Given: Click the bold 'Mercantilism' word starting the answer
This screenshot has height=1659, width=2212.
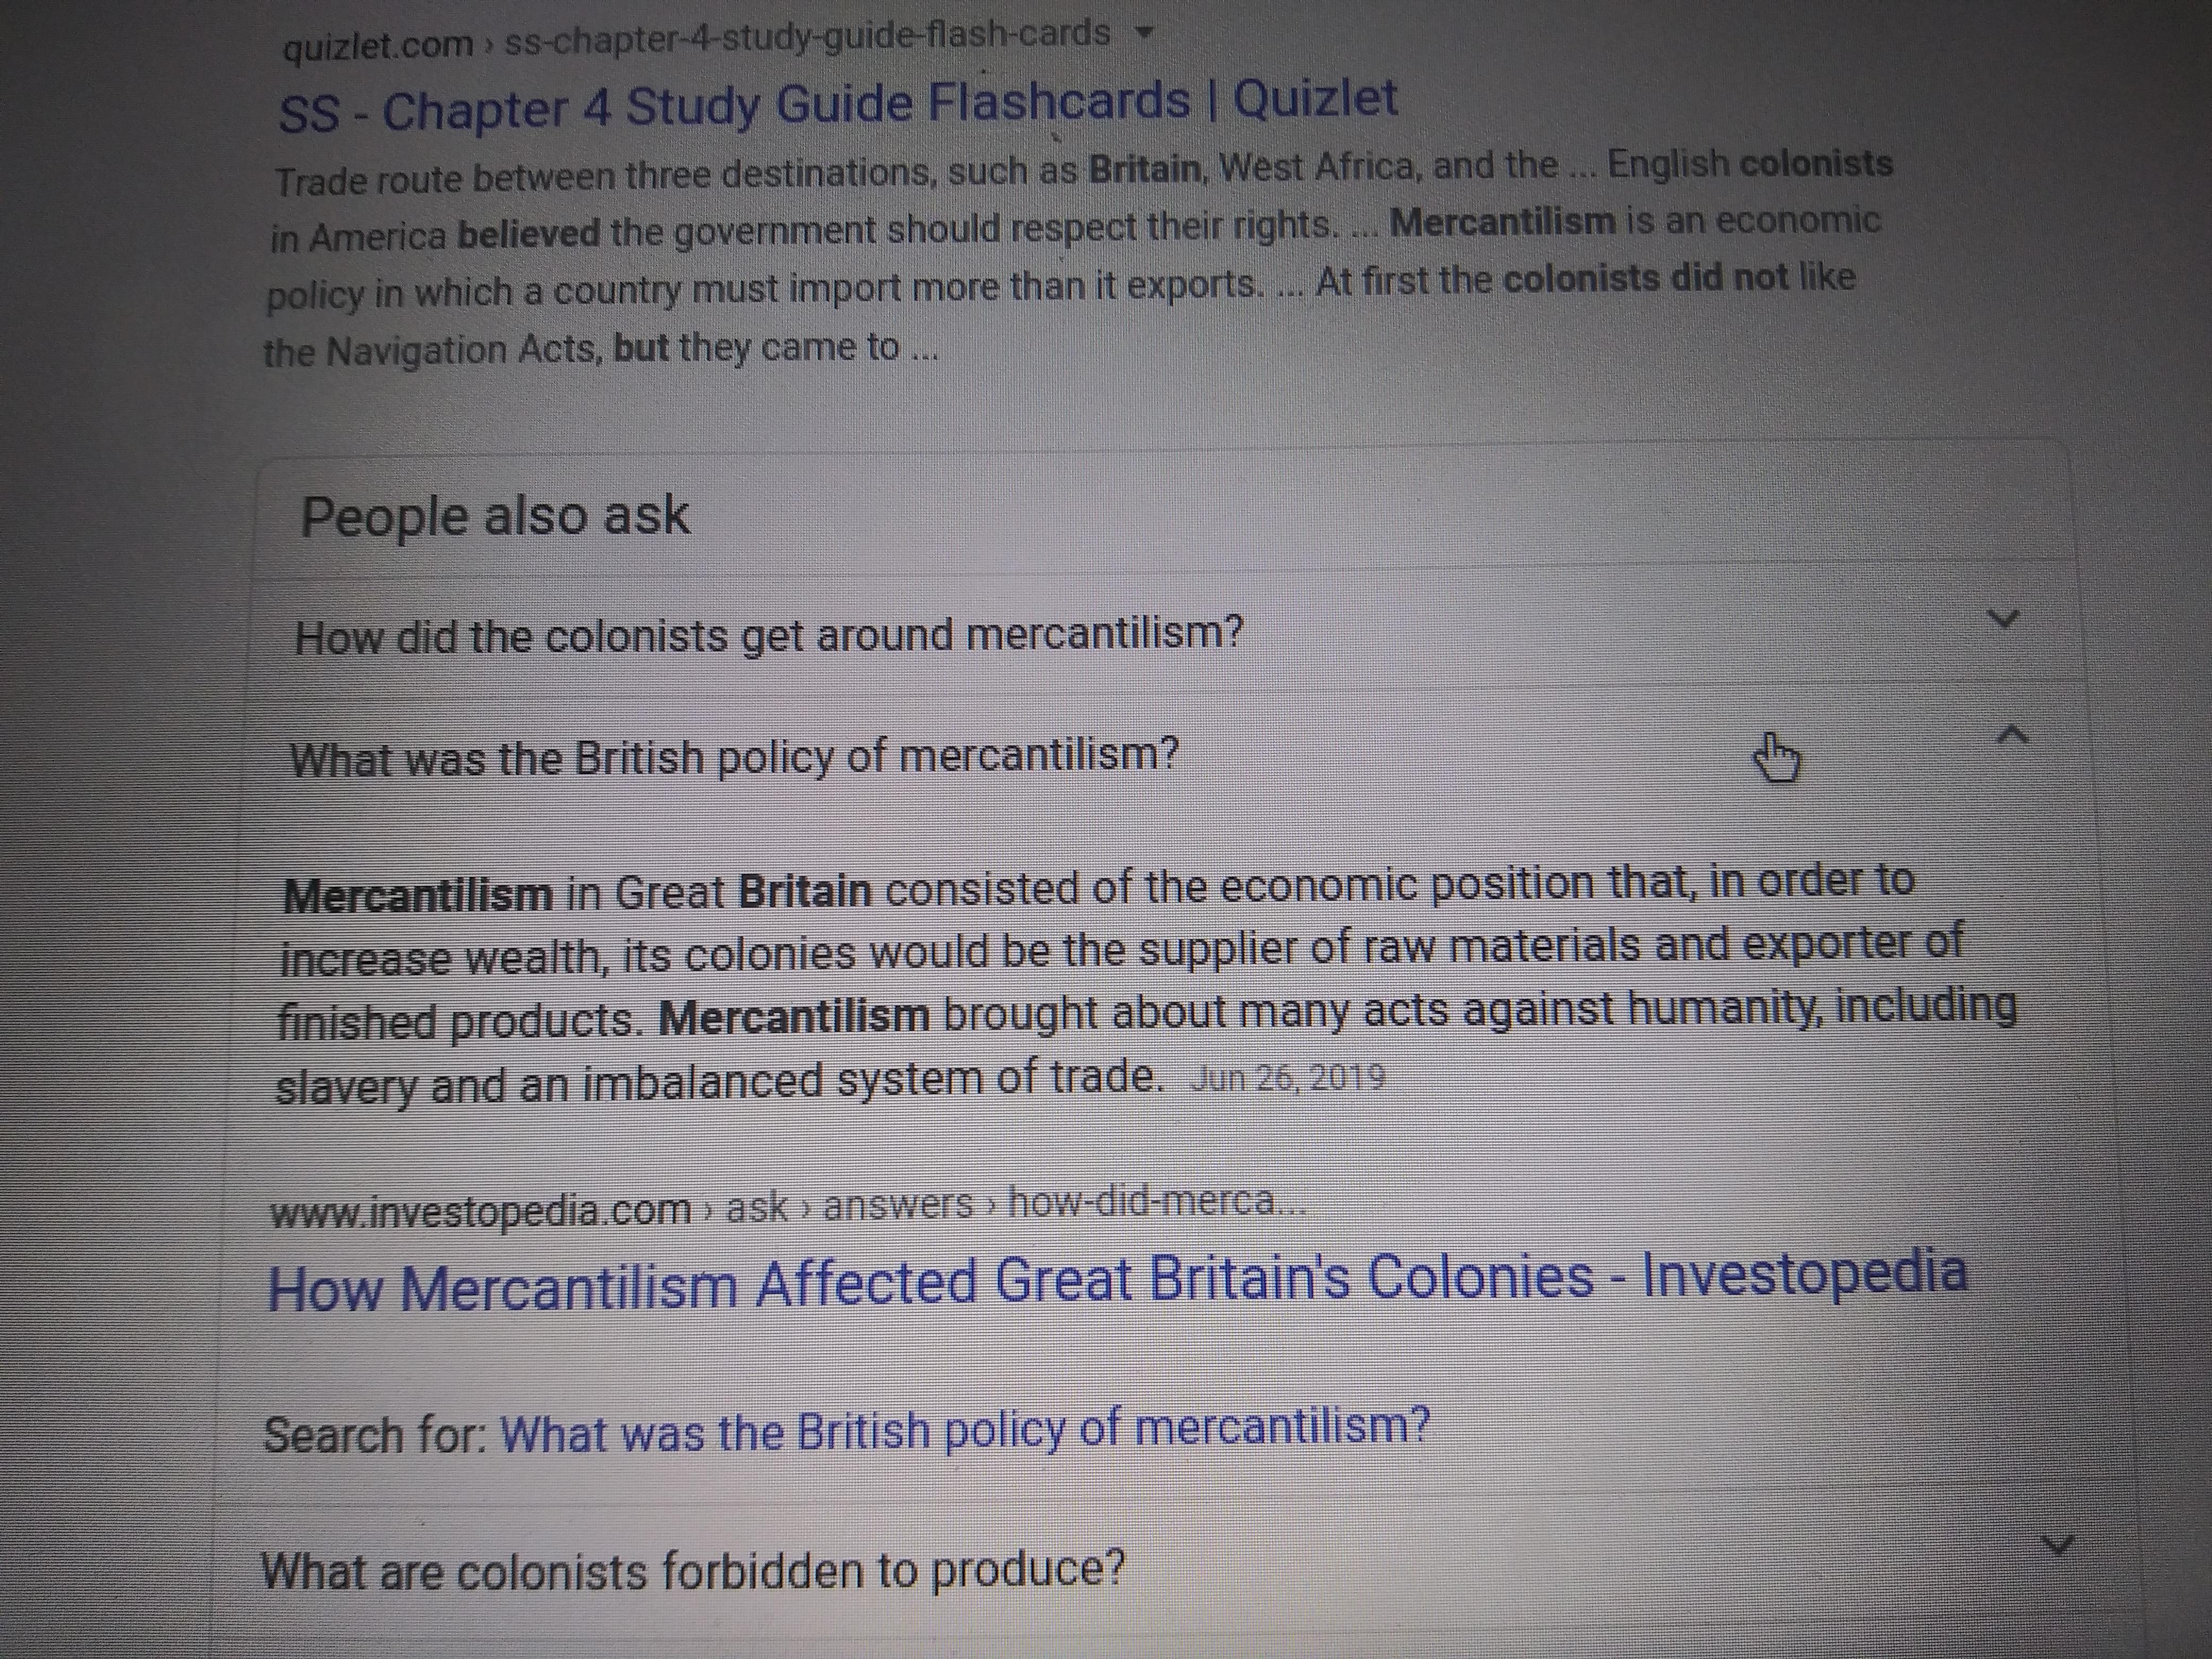Looking at the screenshot, I should [418, 894].
